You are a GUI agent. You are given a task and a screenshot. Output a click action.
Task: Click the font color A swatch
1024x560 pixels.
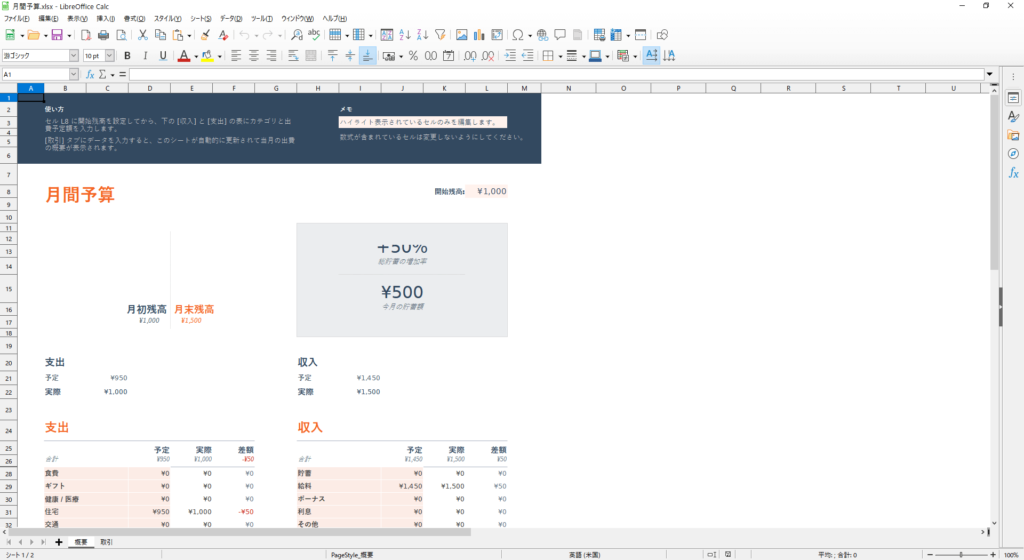tap(184, 56)
